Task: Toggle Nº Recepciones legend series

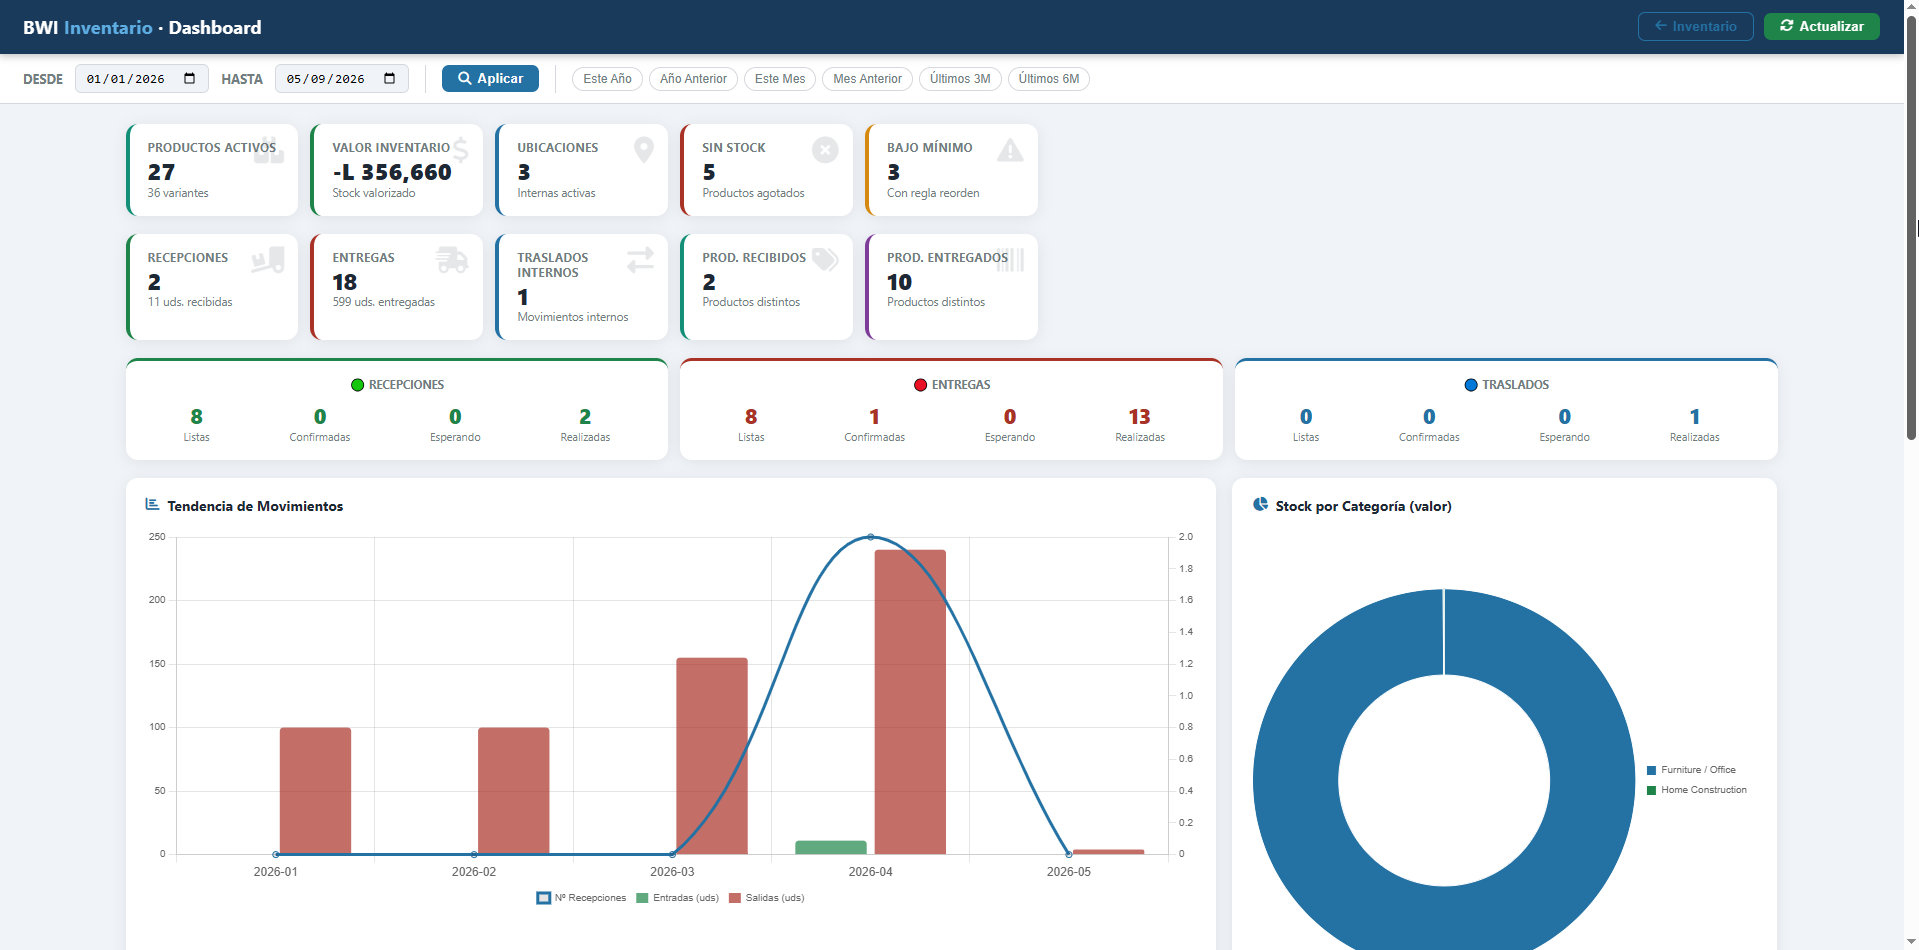Action: tap(581, 898)
